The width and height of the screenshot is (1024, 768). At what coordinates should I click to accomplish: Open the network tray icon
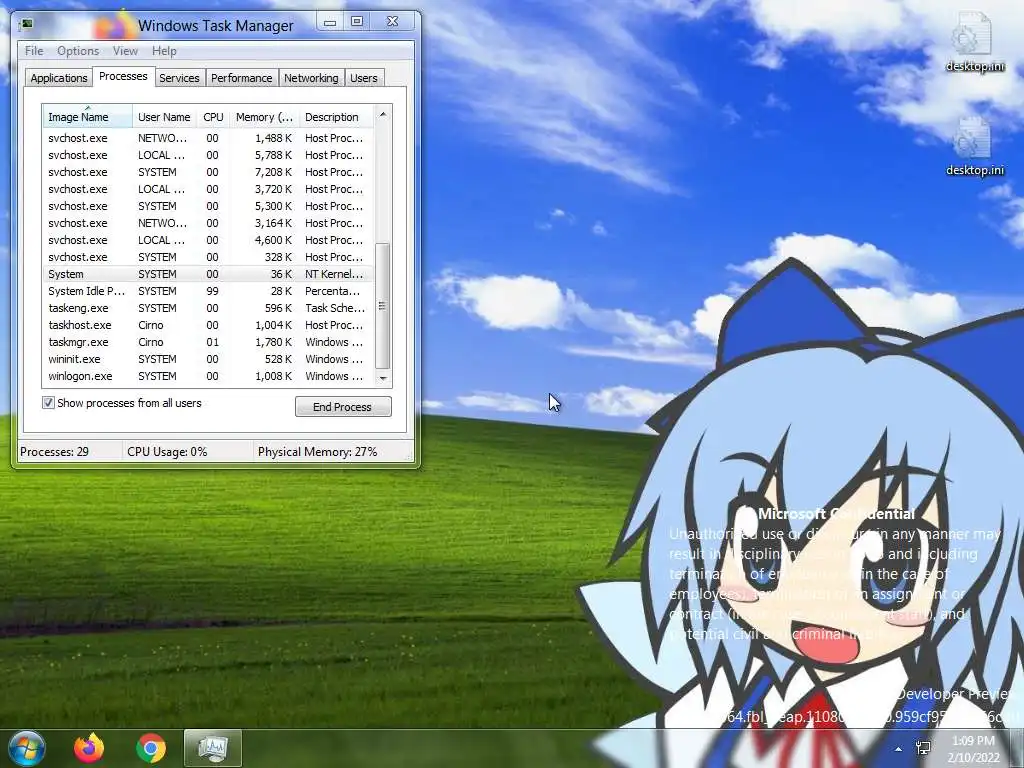[923, 748]
